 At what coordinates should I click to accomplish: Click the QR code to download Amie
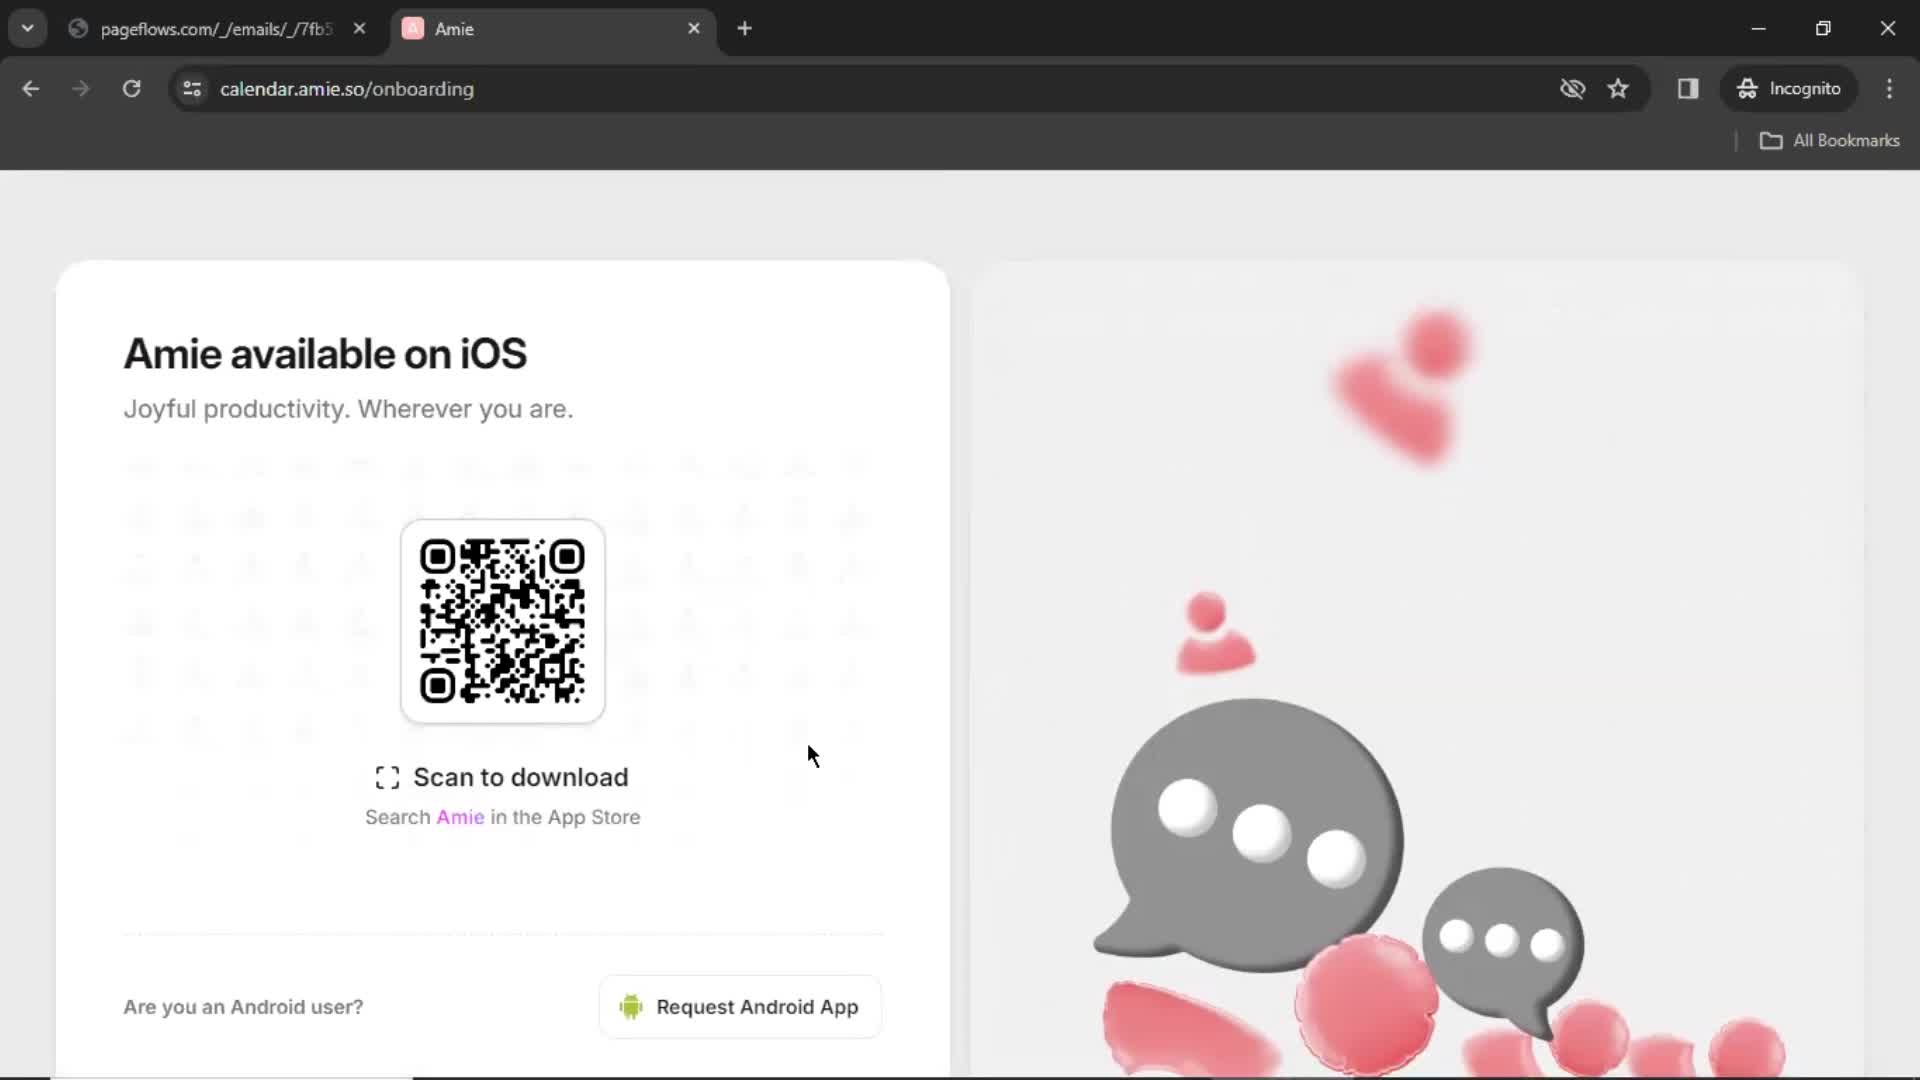pos(502,621)
